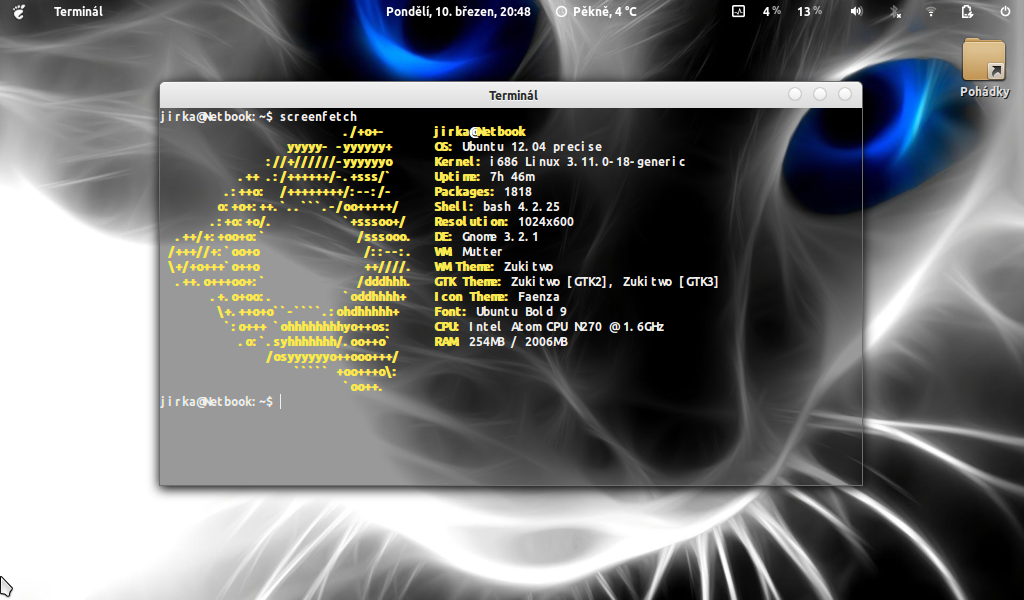Click the RAM: 254MB / 2006MB line

501,342
